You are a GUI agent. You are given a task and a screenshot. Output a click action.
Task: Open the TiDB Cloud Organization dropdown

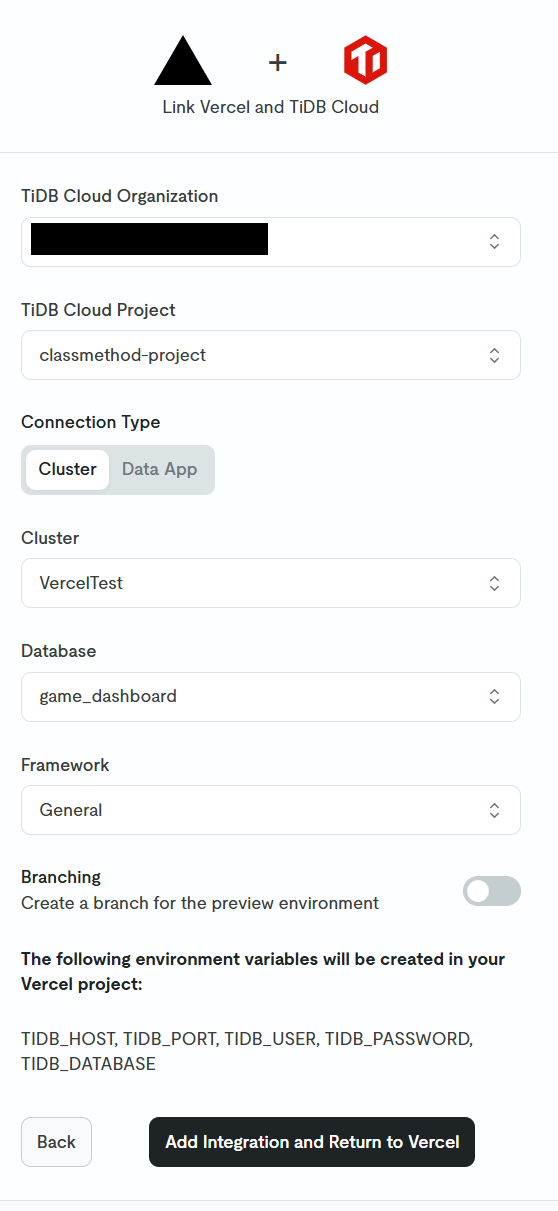coord(271,242)
